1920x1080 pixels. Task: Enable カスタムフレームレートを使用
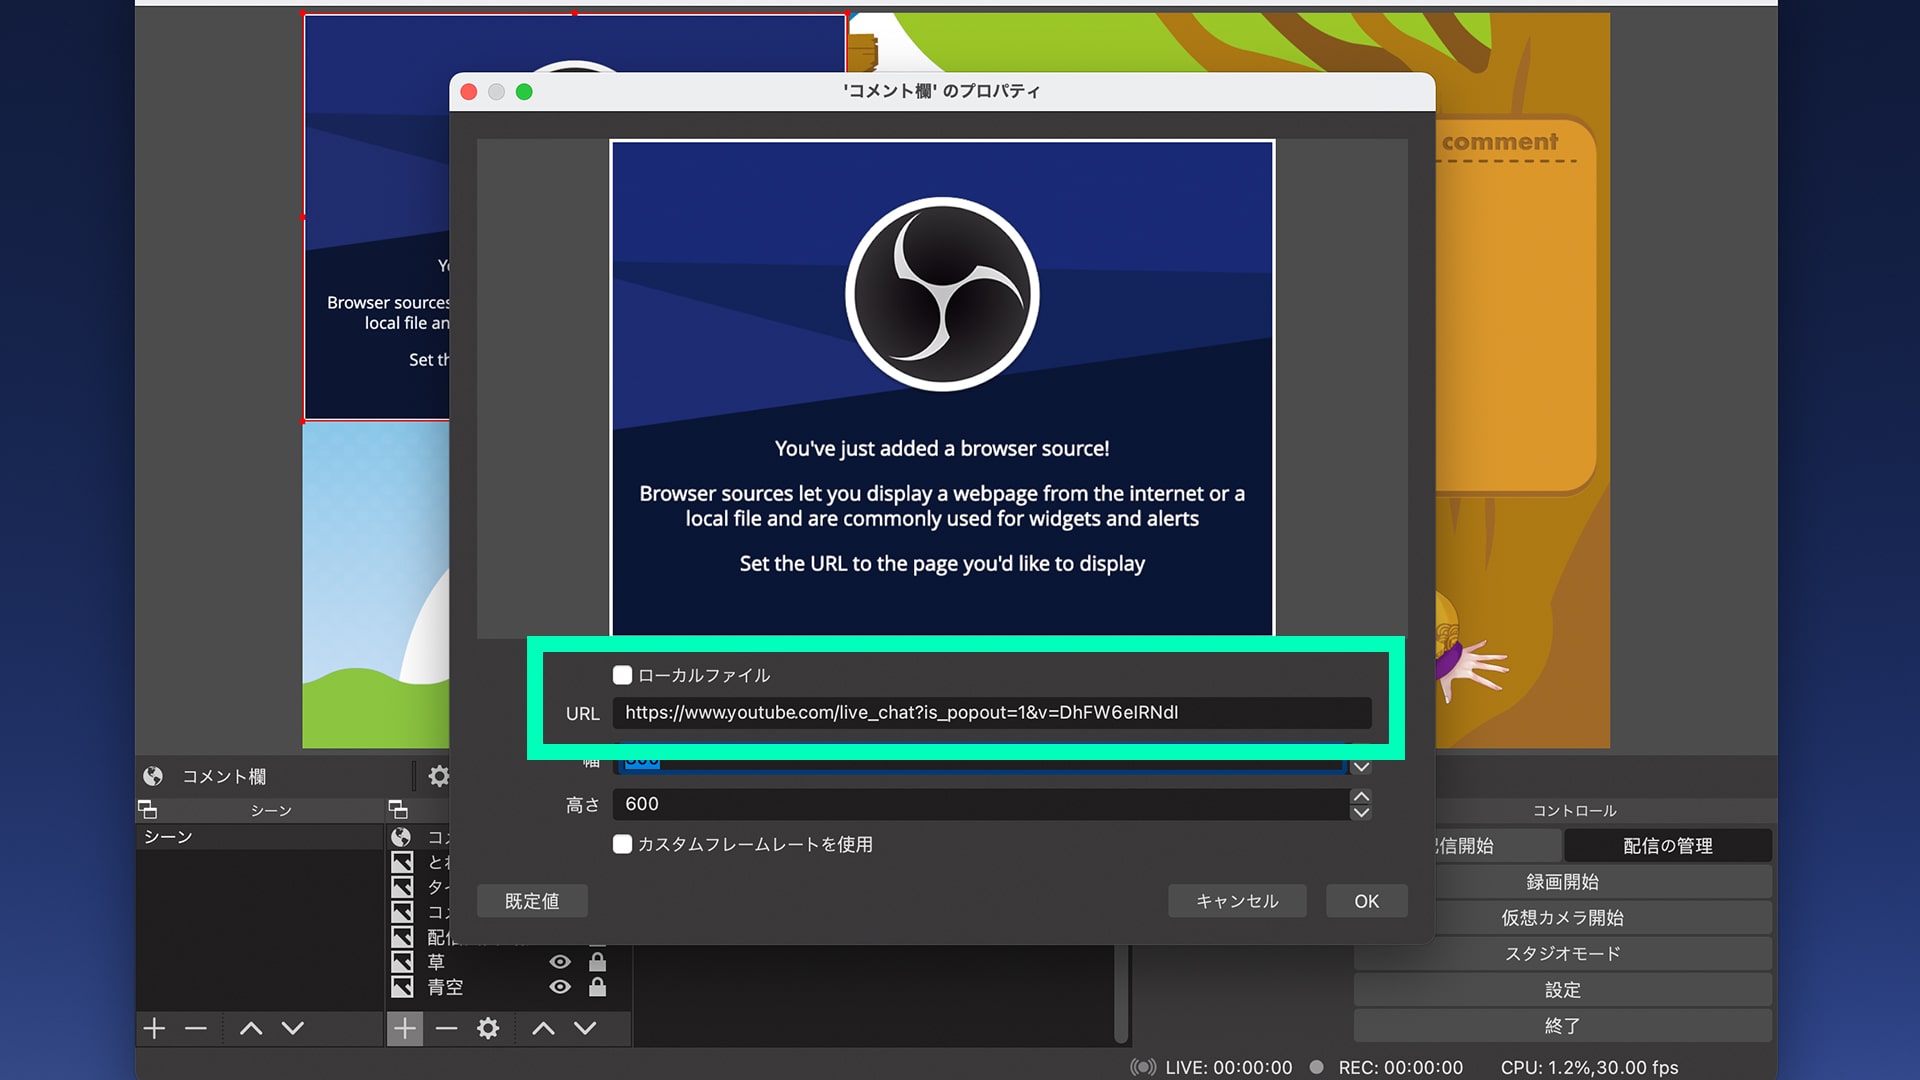622,845
